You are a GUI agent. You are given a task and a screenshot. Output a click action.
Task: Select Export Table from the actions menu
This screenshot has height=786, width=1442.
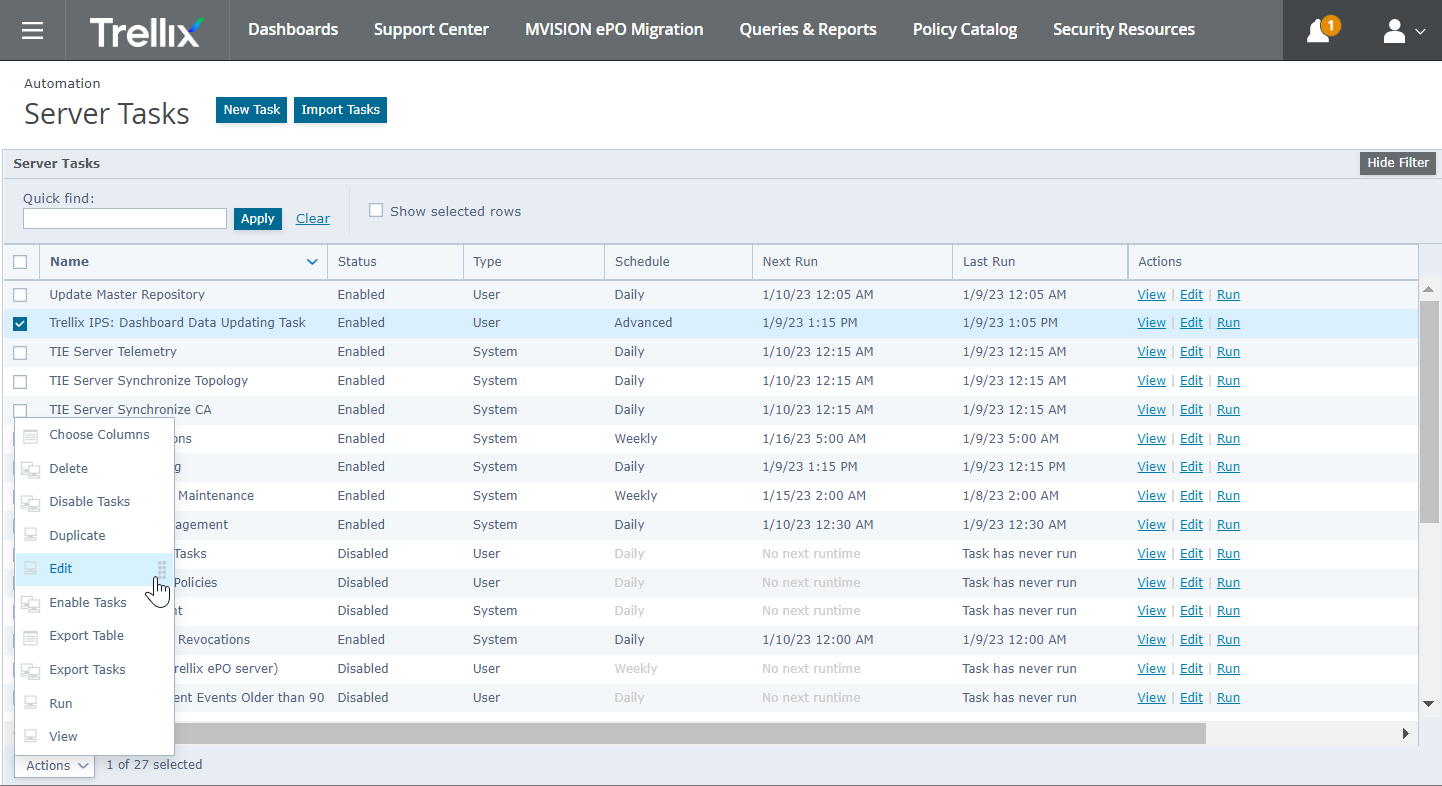87,636
